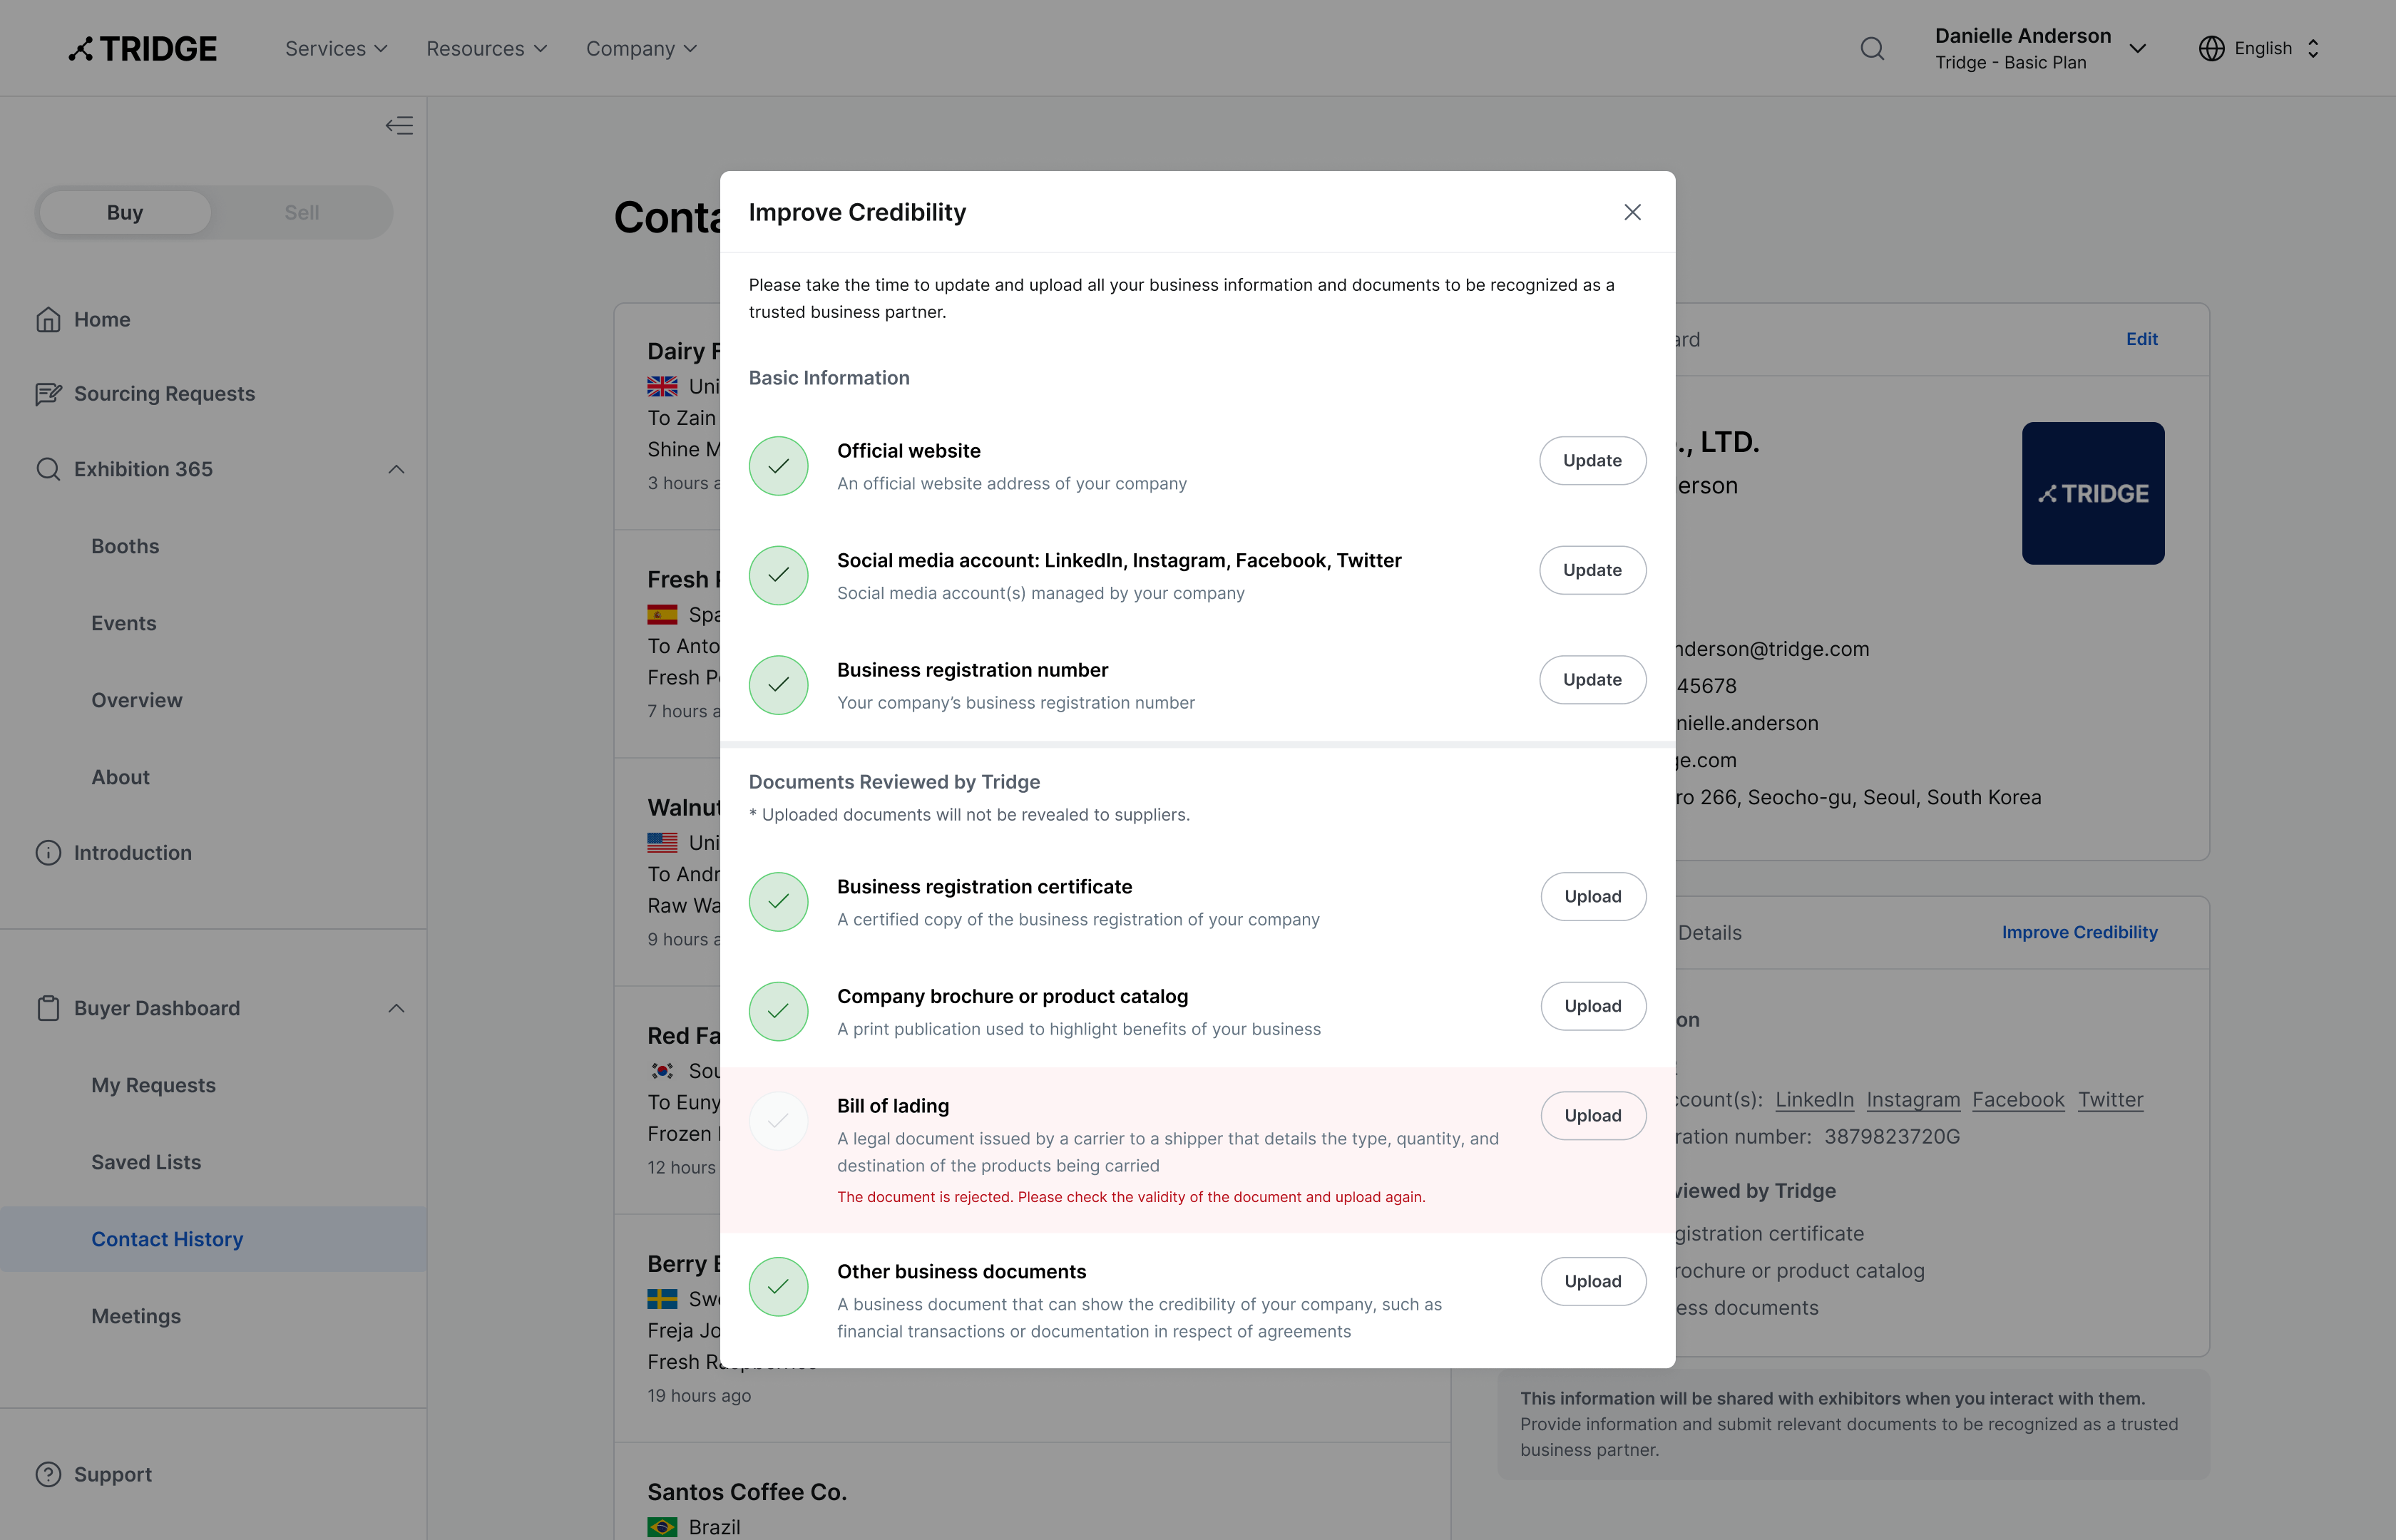The width and height of the screenshot is (2396, 1540).
Task: Click the greyed Bill of lading check icon
Action: pyautogui.click(x=779, y=1121)
